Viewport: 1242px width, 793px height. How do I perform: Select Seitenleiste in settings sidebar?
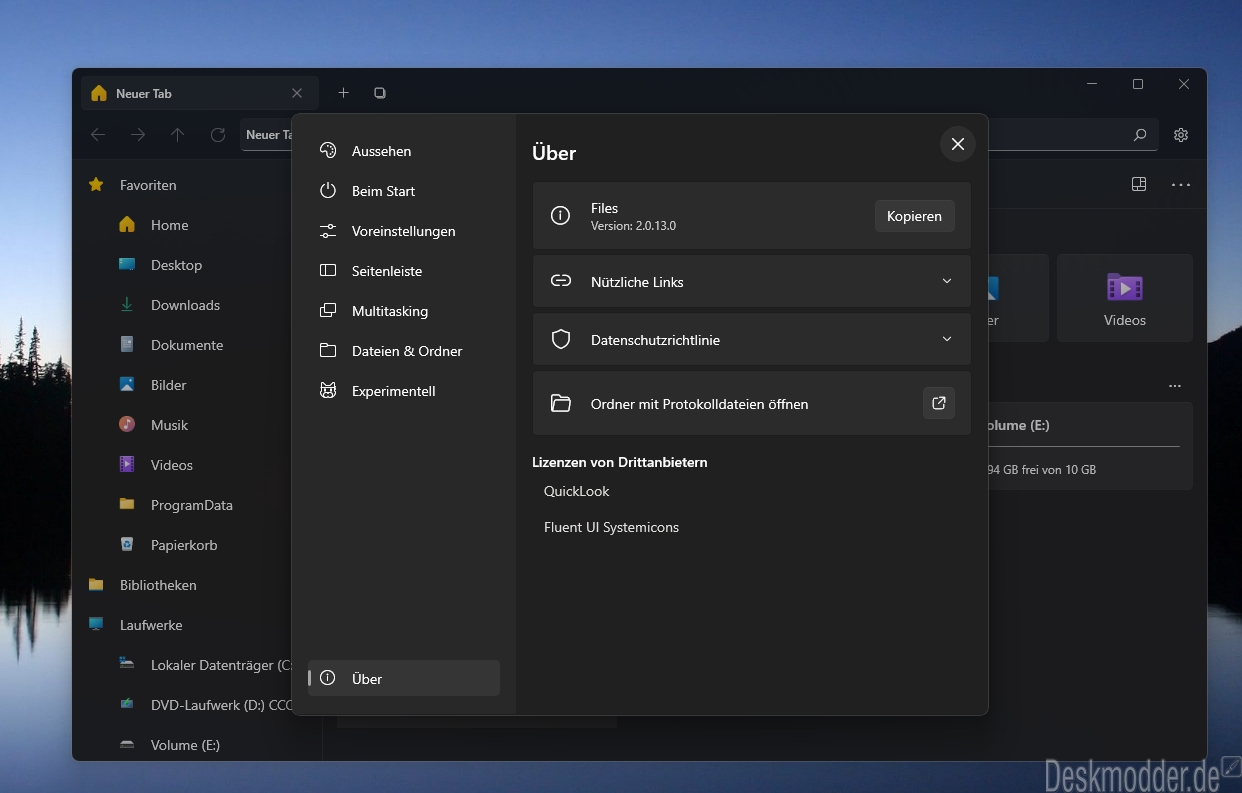point(404,271)
